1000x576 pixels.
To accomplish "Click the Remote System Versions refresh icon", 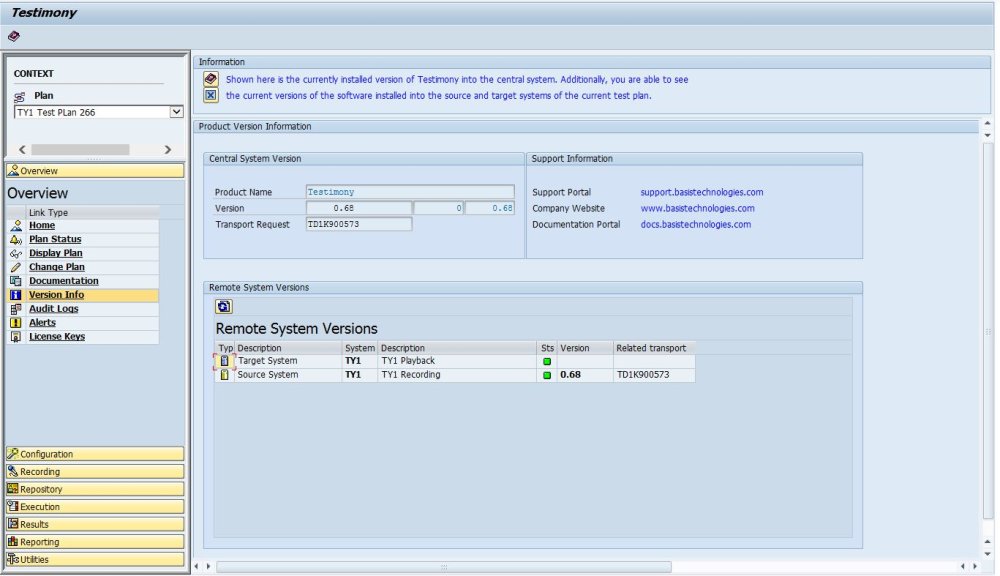I will click(224, 307).
